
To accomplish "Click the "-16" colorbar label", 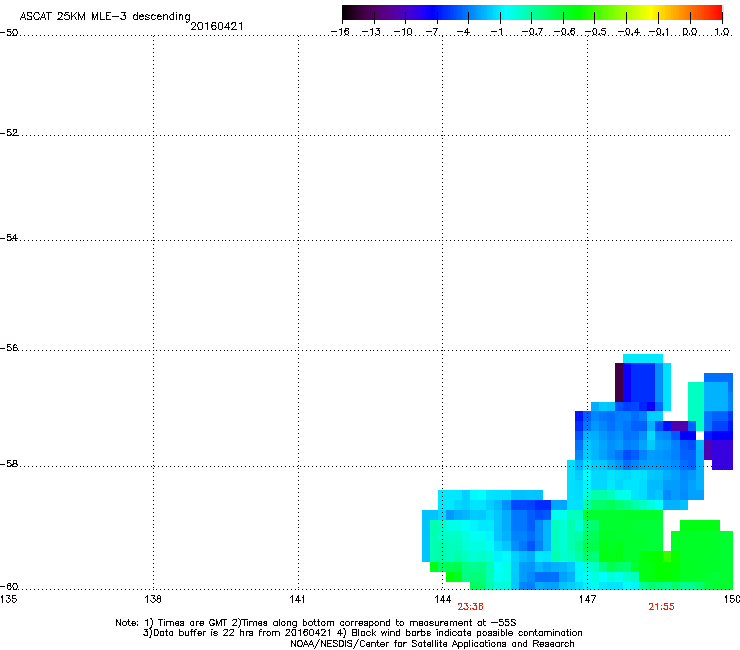I will click(340, 32).
